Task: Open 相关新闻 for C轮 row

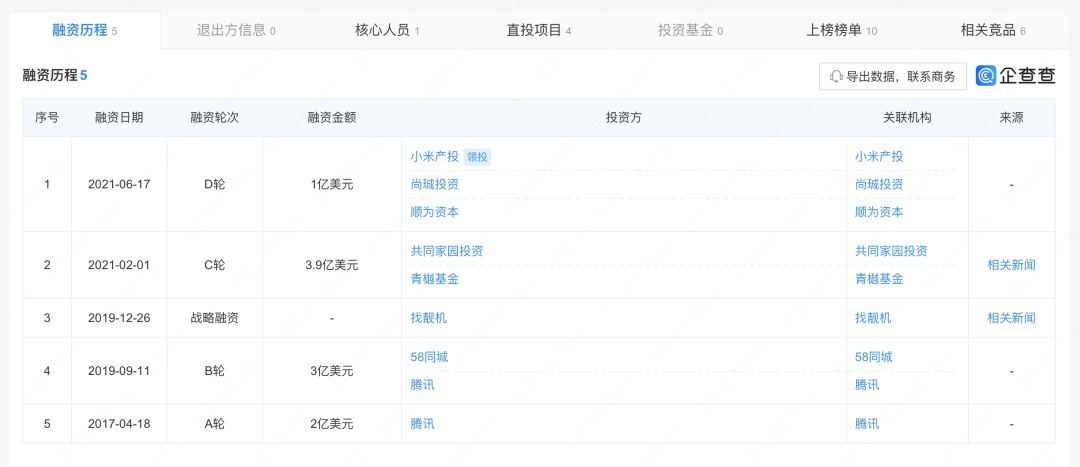Action: 1011,264
